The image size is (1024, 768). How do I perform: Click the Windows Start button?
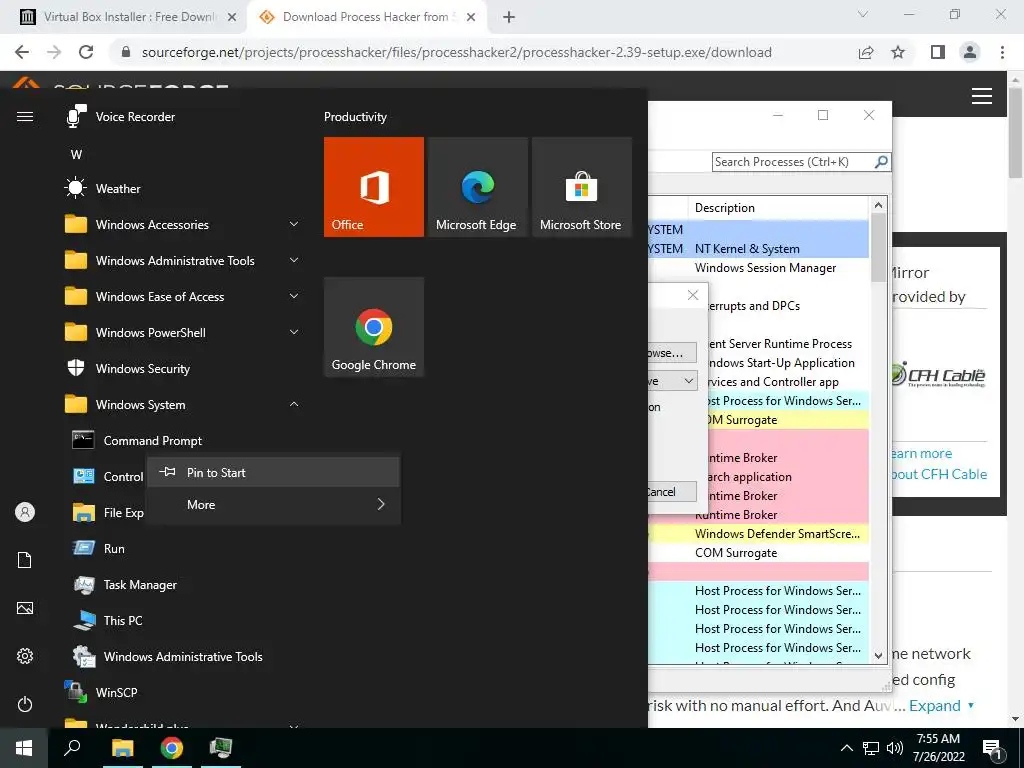coord(24,748)
